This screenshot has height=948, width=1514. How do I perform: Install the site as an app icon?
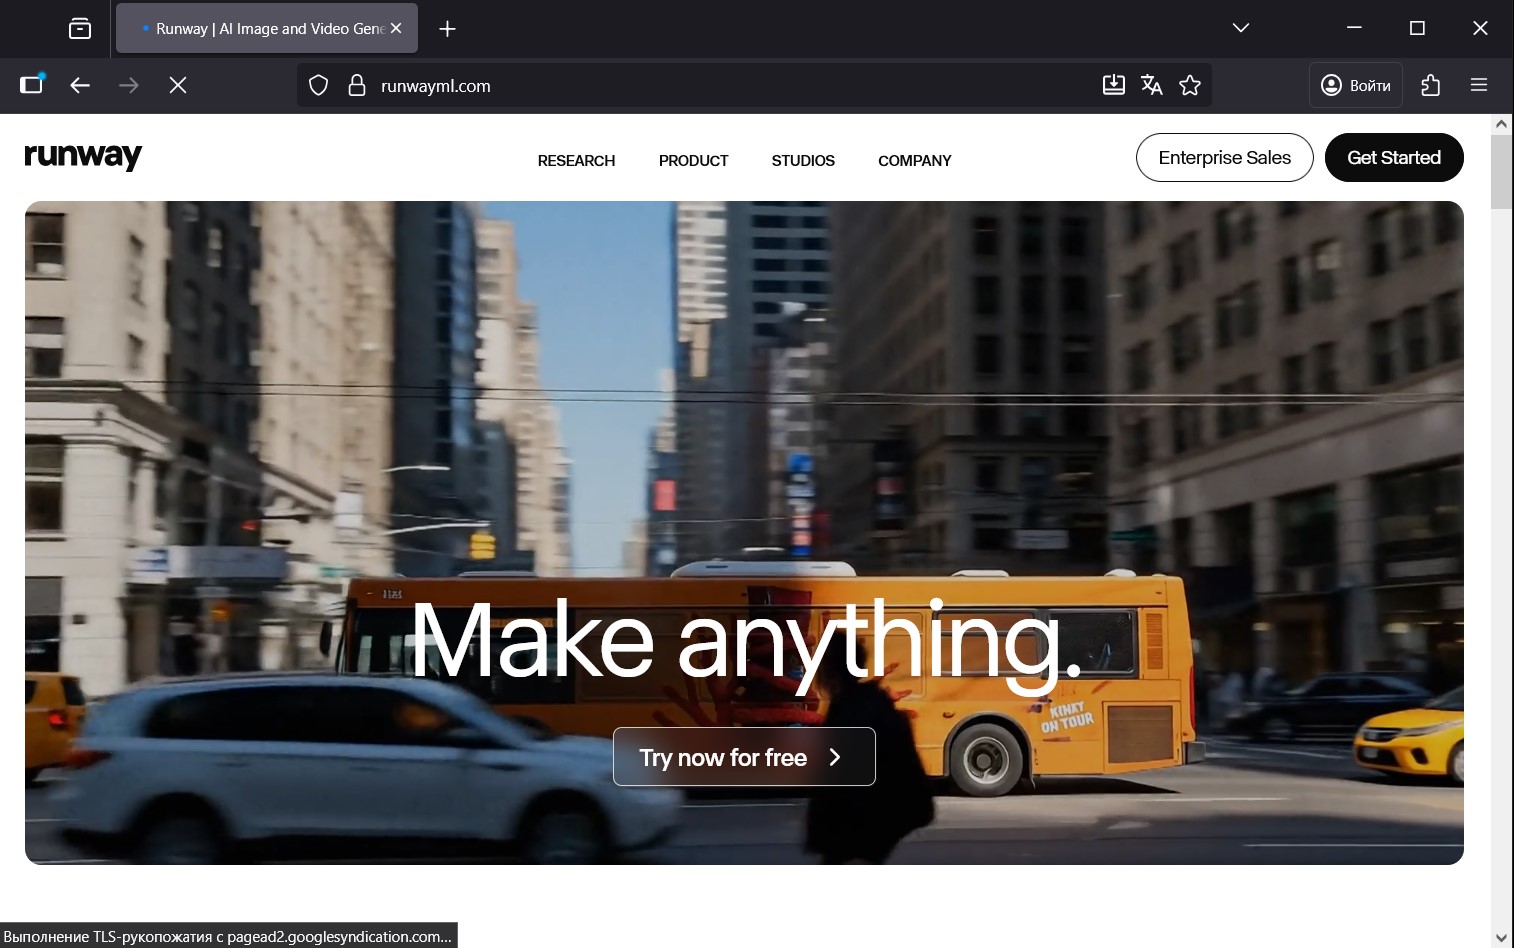tap(1113, 85)
